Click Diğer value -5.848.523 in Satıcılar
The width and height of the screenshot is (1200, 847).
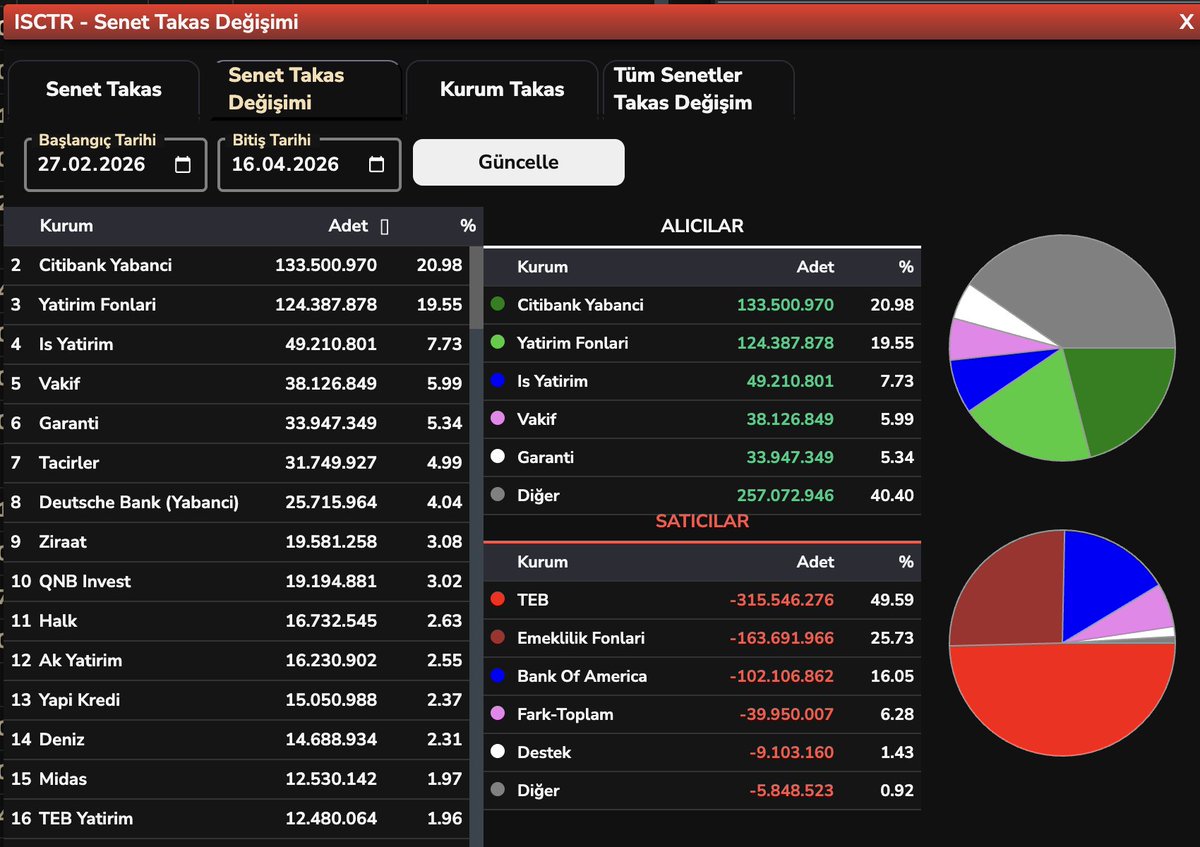coord(791,790)
